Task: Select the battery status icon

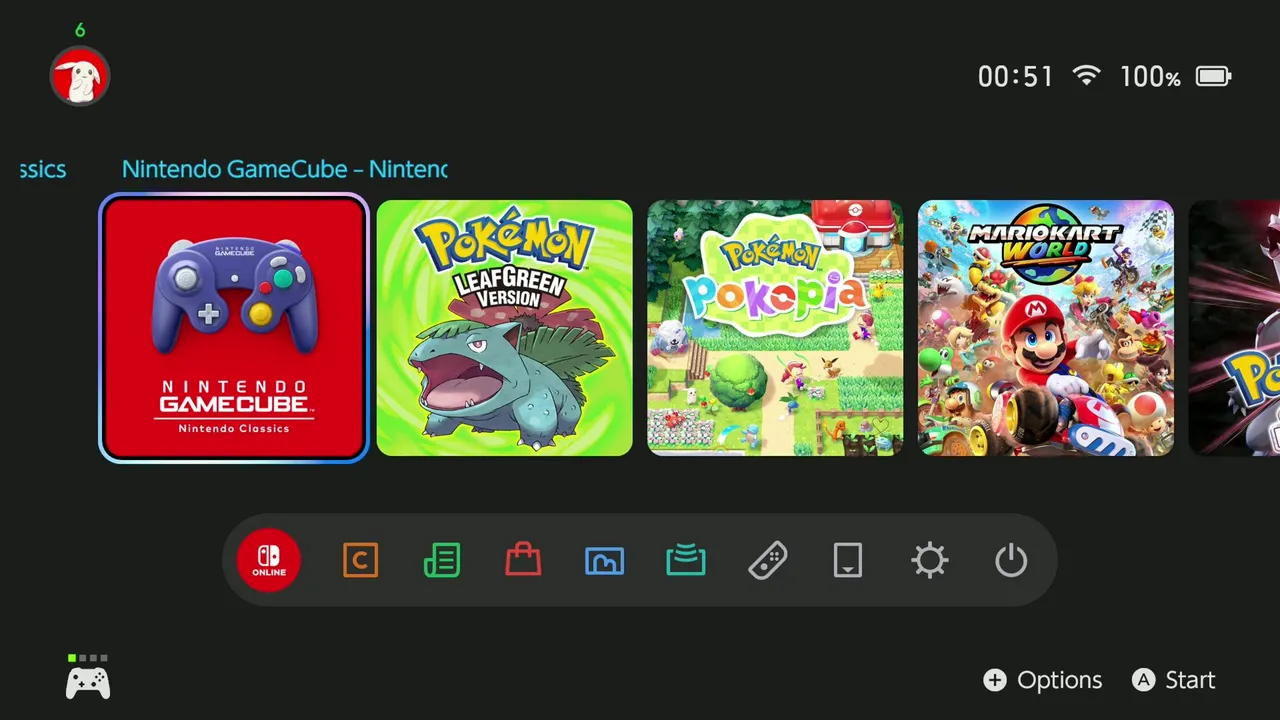Action: pos(1214,76)
